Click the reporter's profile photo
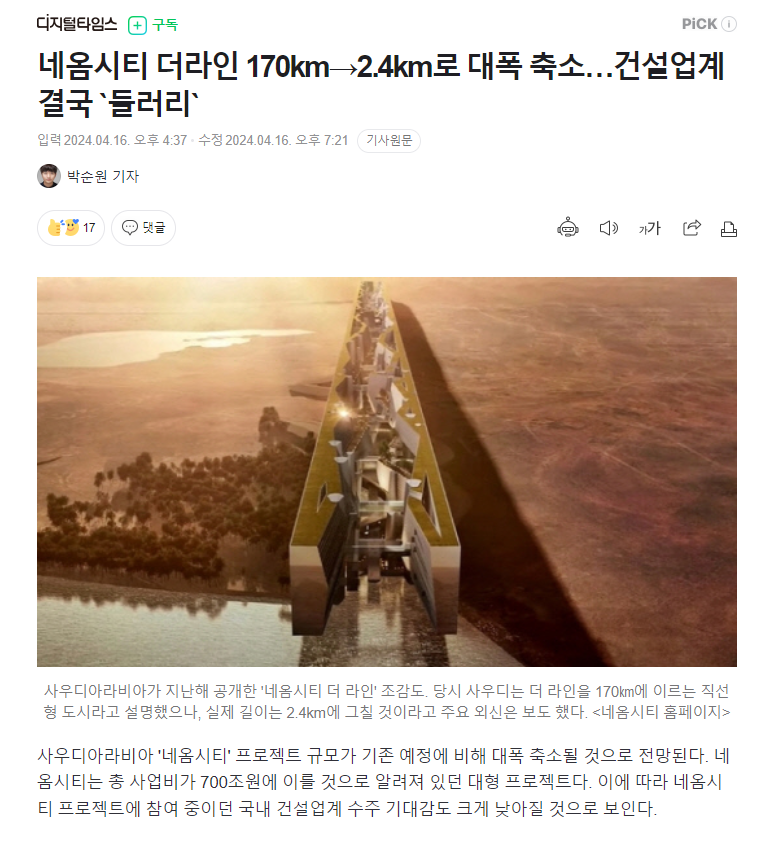This screenshot has height=841, width=784. coord(49,176)
